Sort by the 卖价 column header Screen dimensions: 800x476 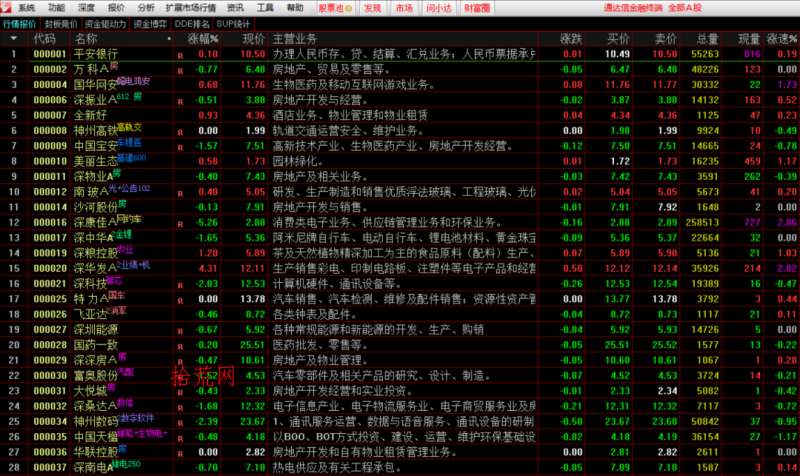666,39
